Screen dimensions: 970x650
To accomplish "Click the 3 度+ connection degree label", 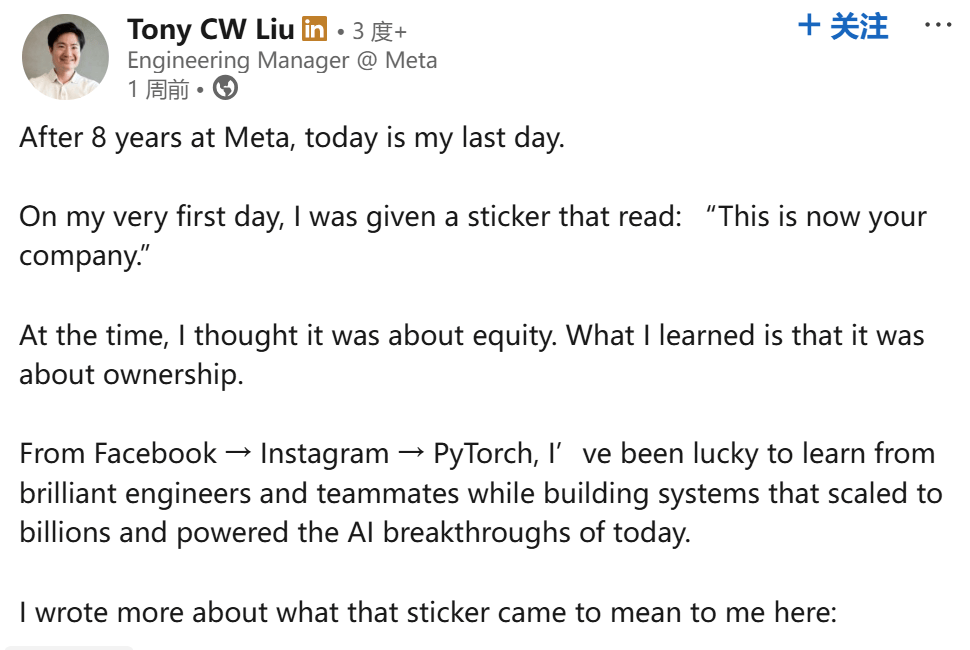I will [x=378, y=31].
